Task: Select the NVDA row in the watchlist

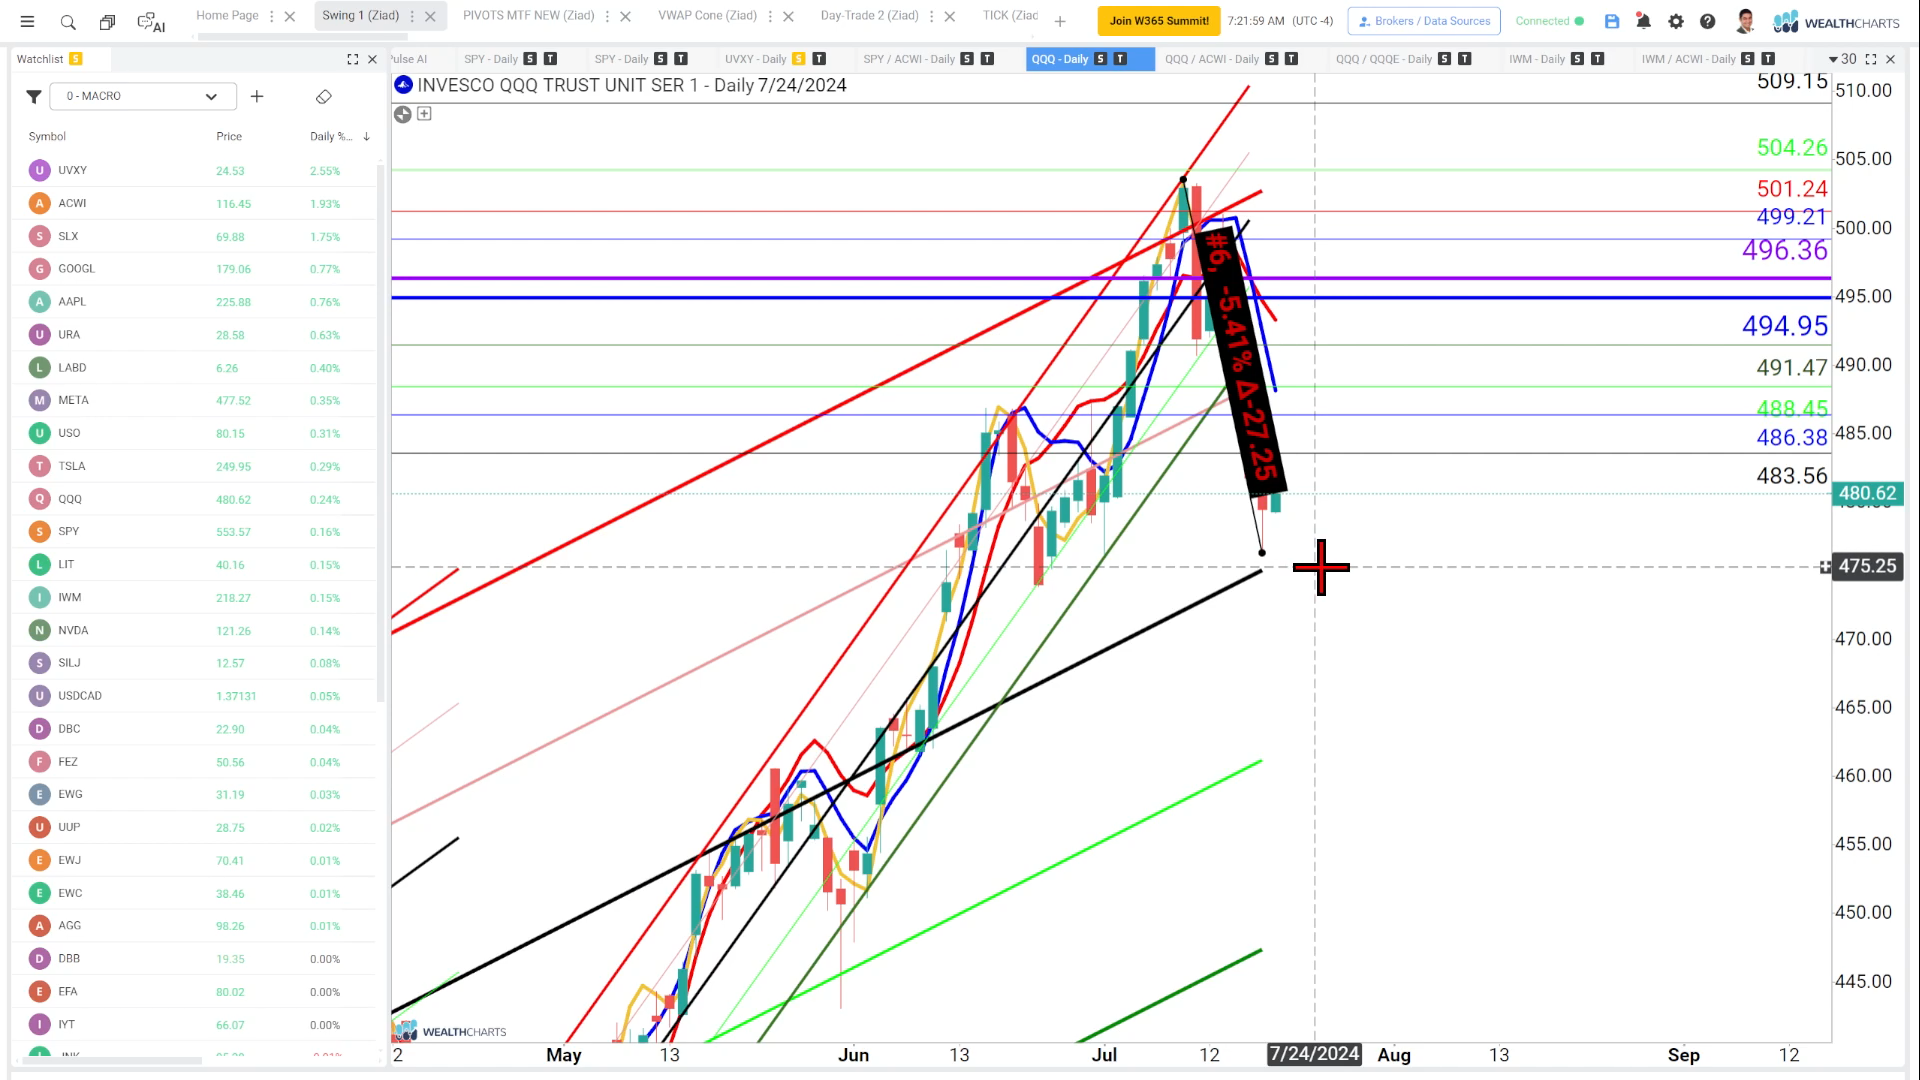Action: 195,630
